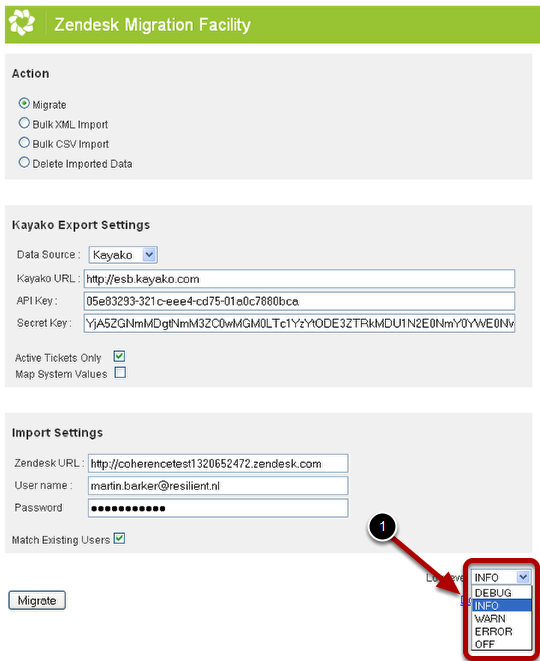Toggle Match Existing Users checkbox

120,539
